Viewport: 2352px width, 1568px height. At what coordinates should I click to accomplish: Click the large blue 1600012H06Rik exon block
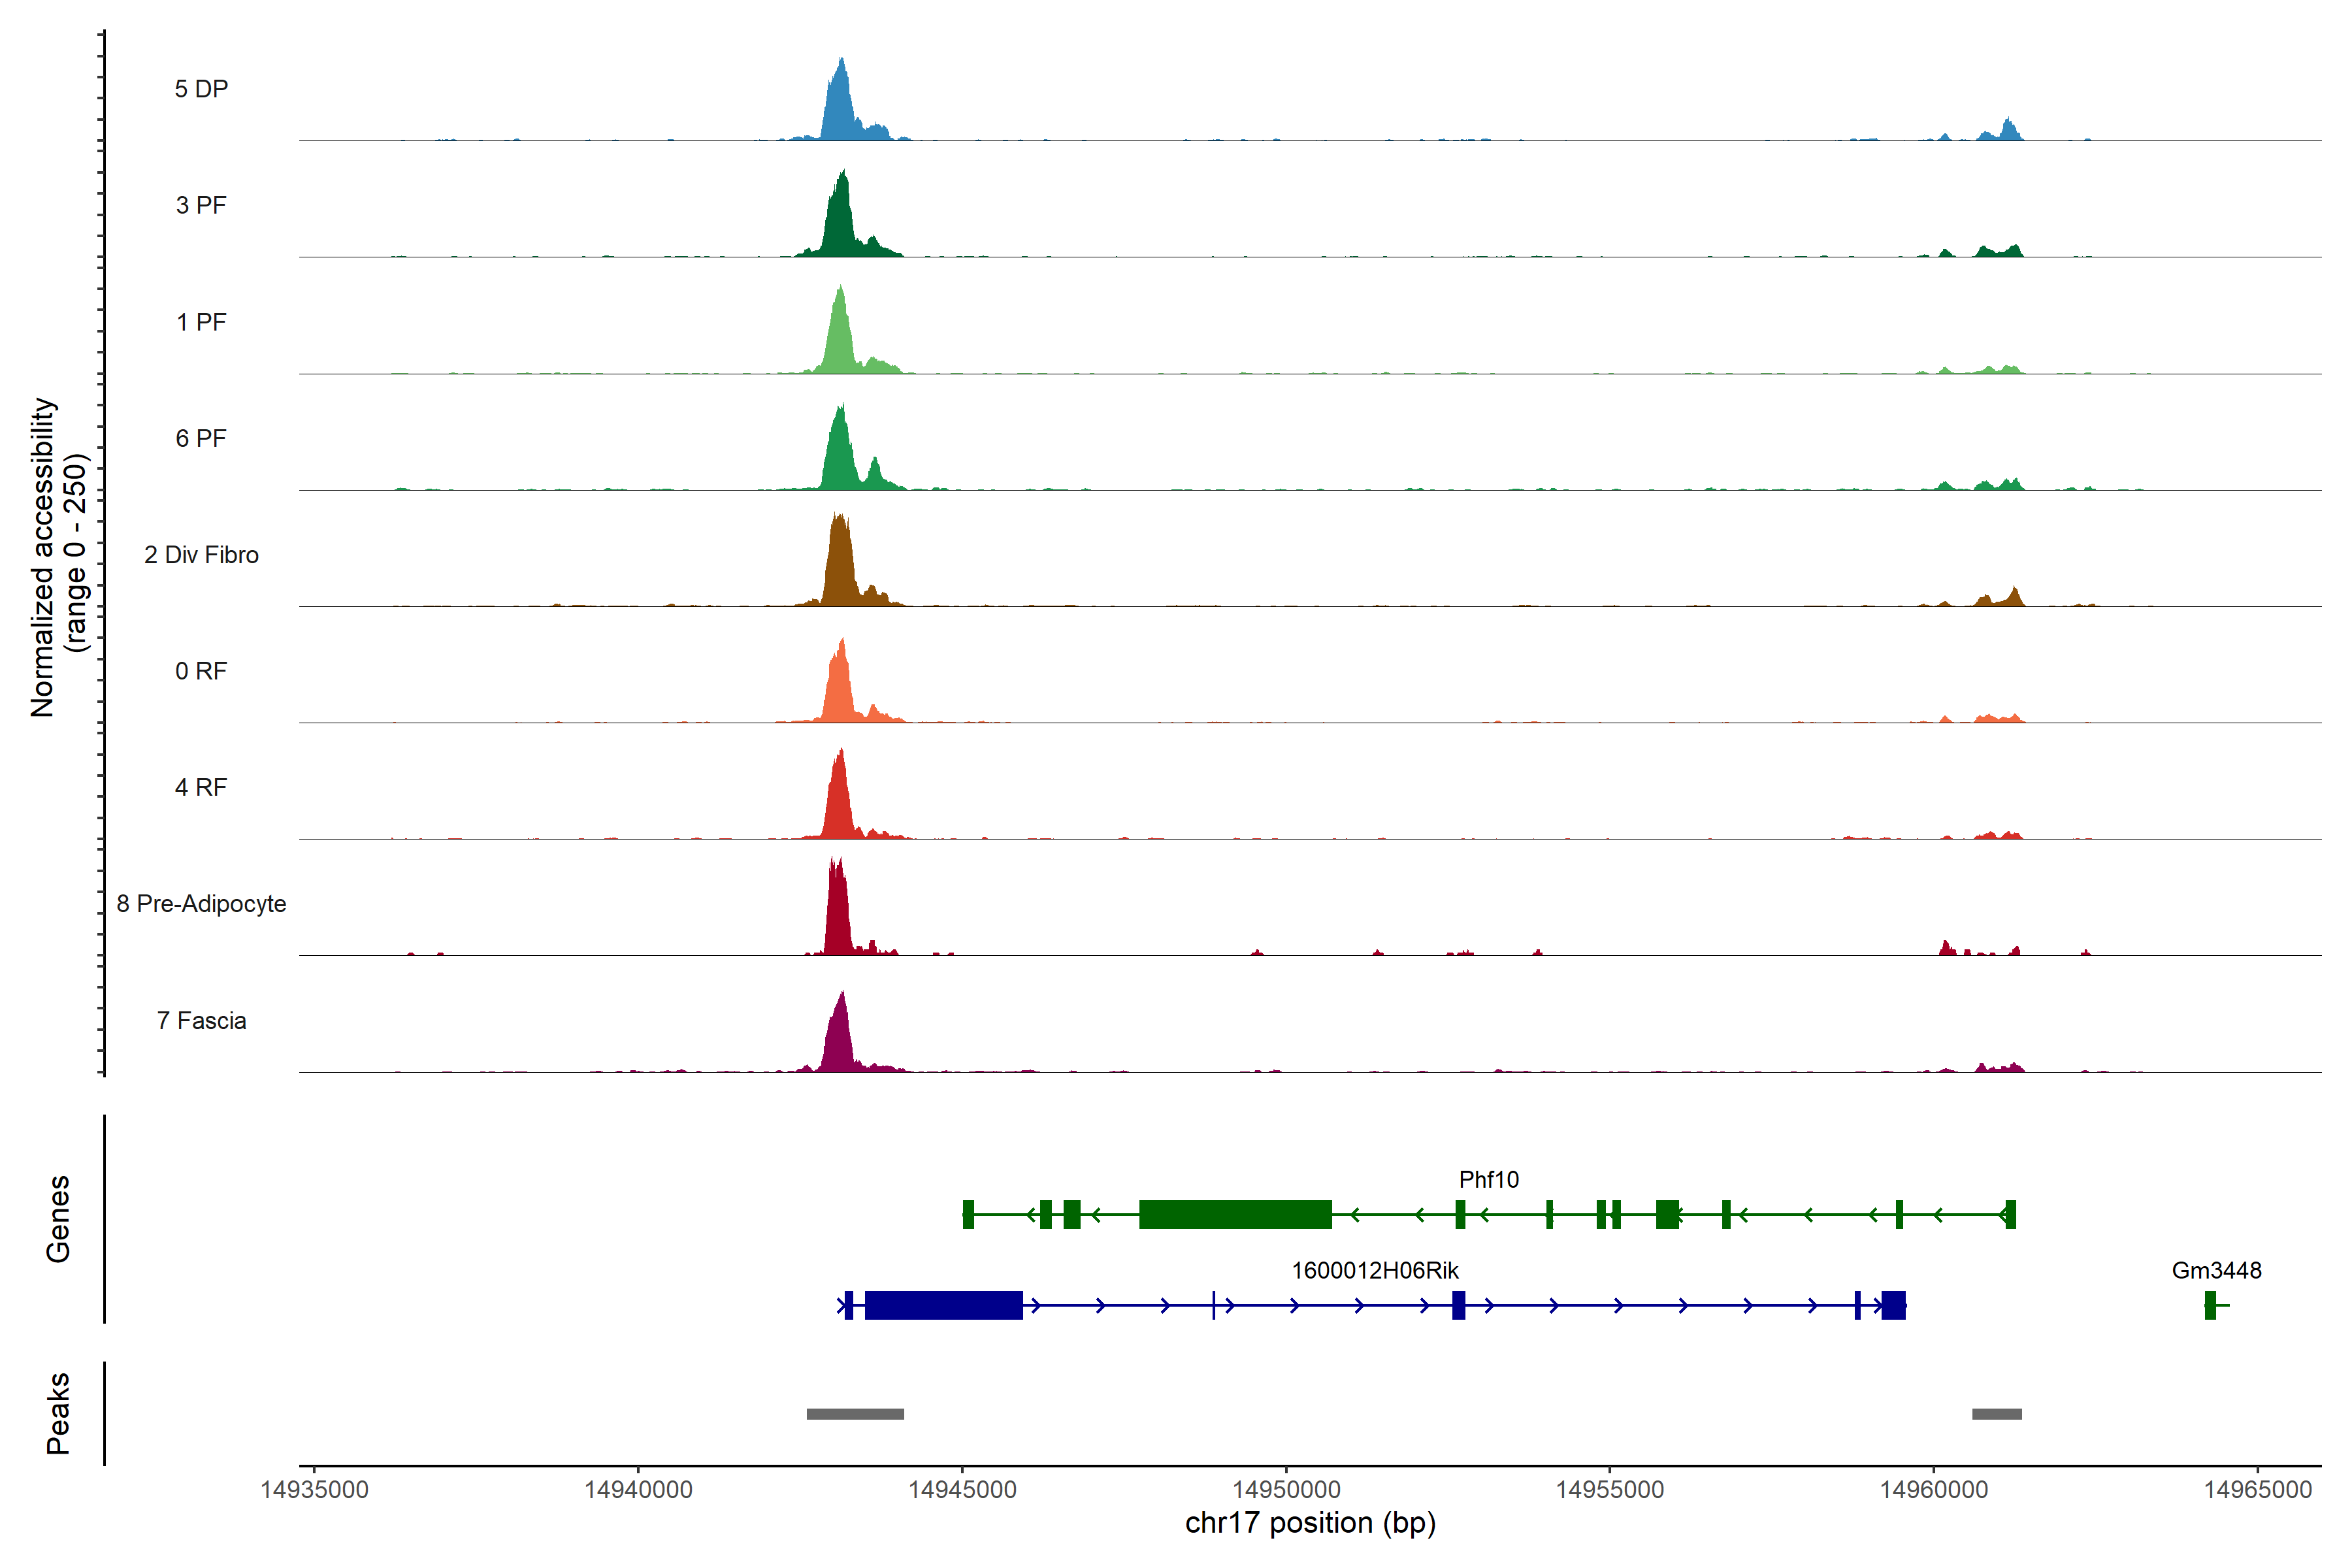coord(943,1305)
